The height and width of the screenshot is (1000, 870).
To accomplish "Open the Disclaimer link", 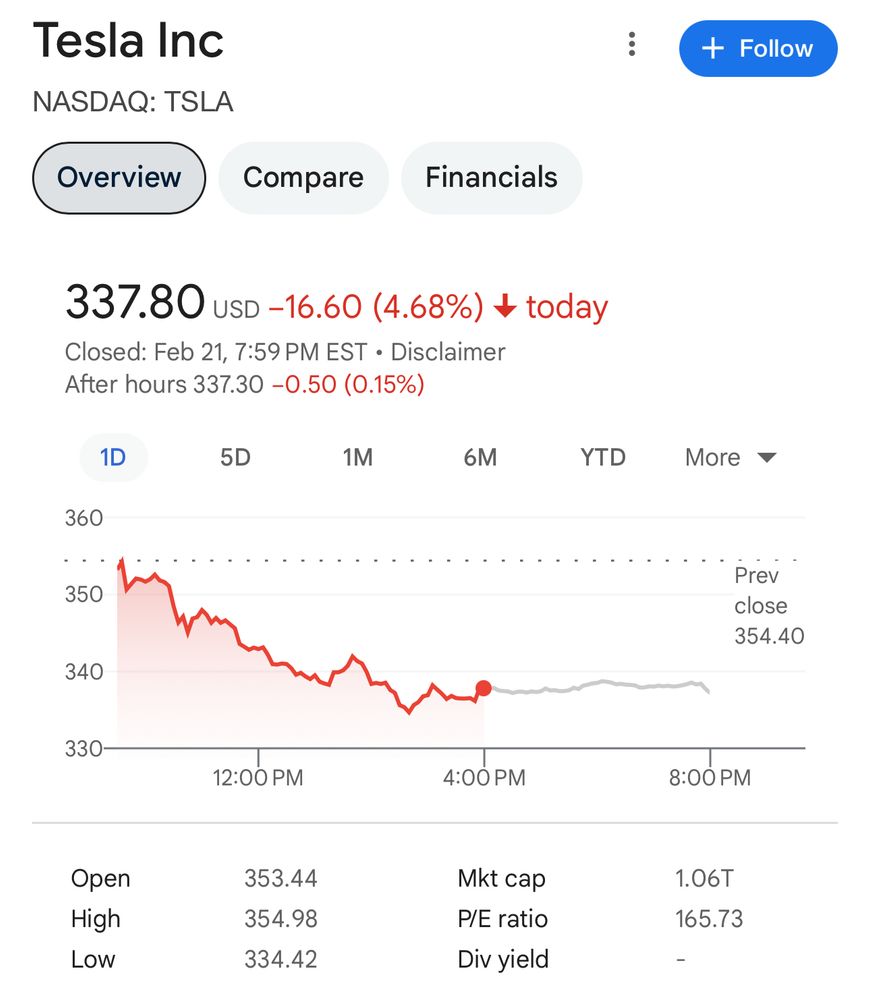I will 447,352.
